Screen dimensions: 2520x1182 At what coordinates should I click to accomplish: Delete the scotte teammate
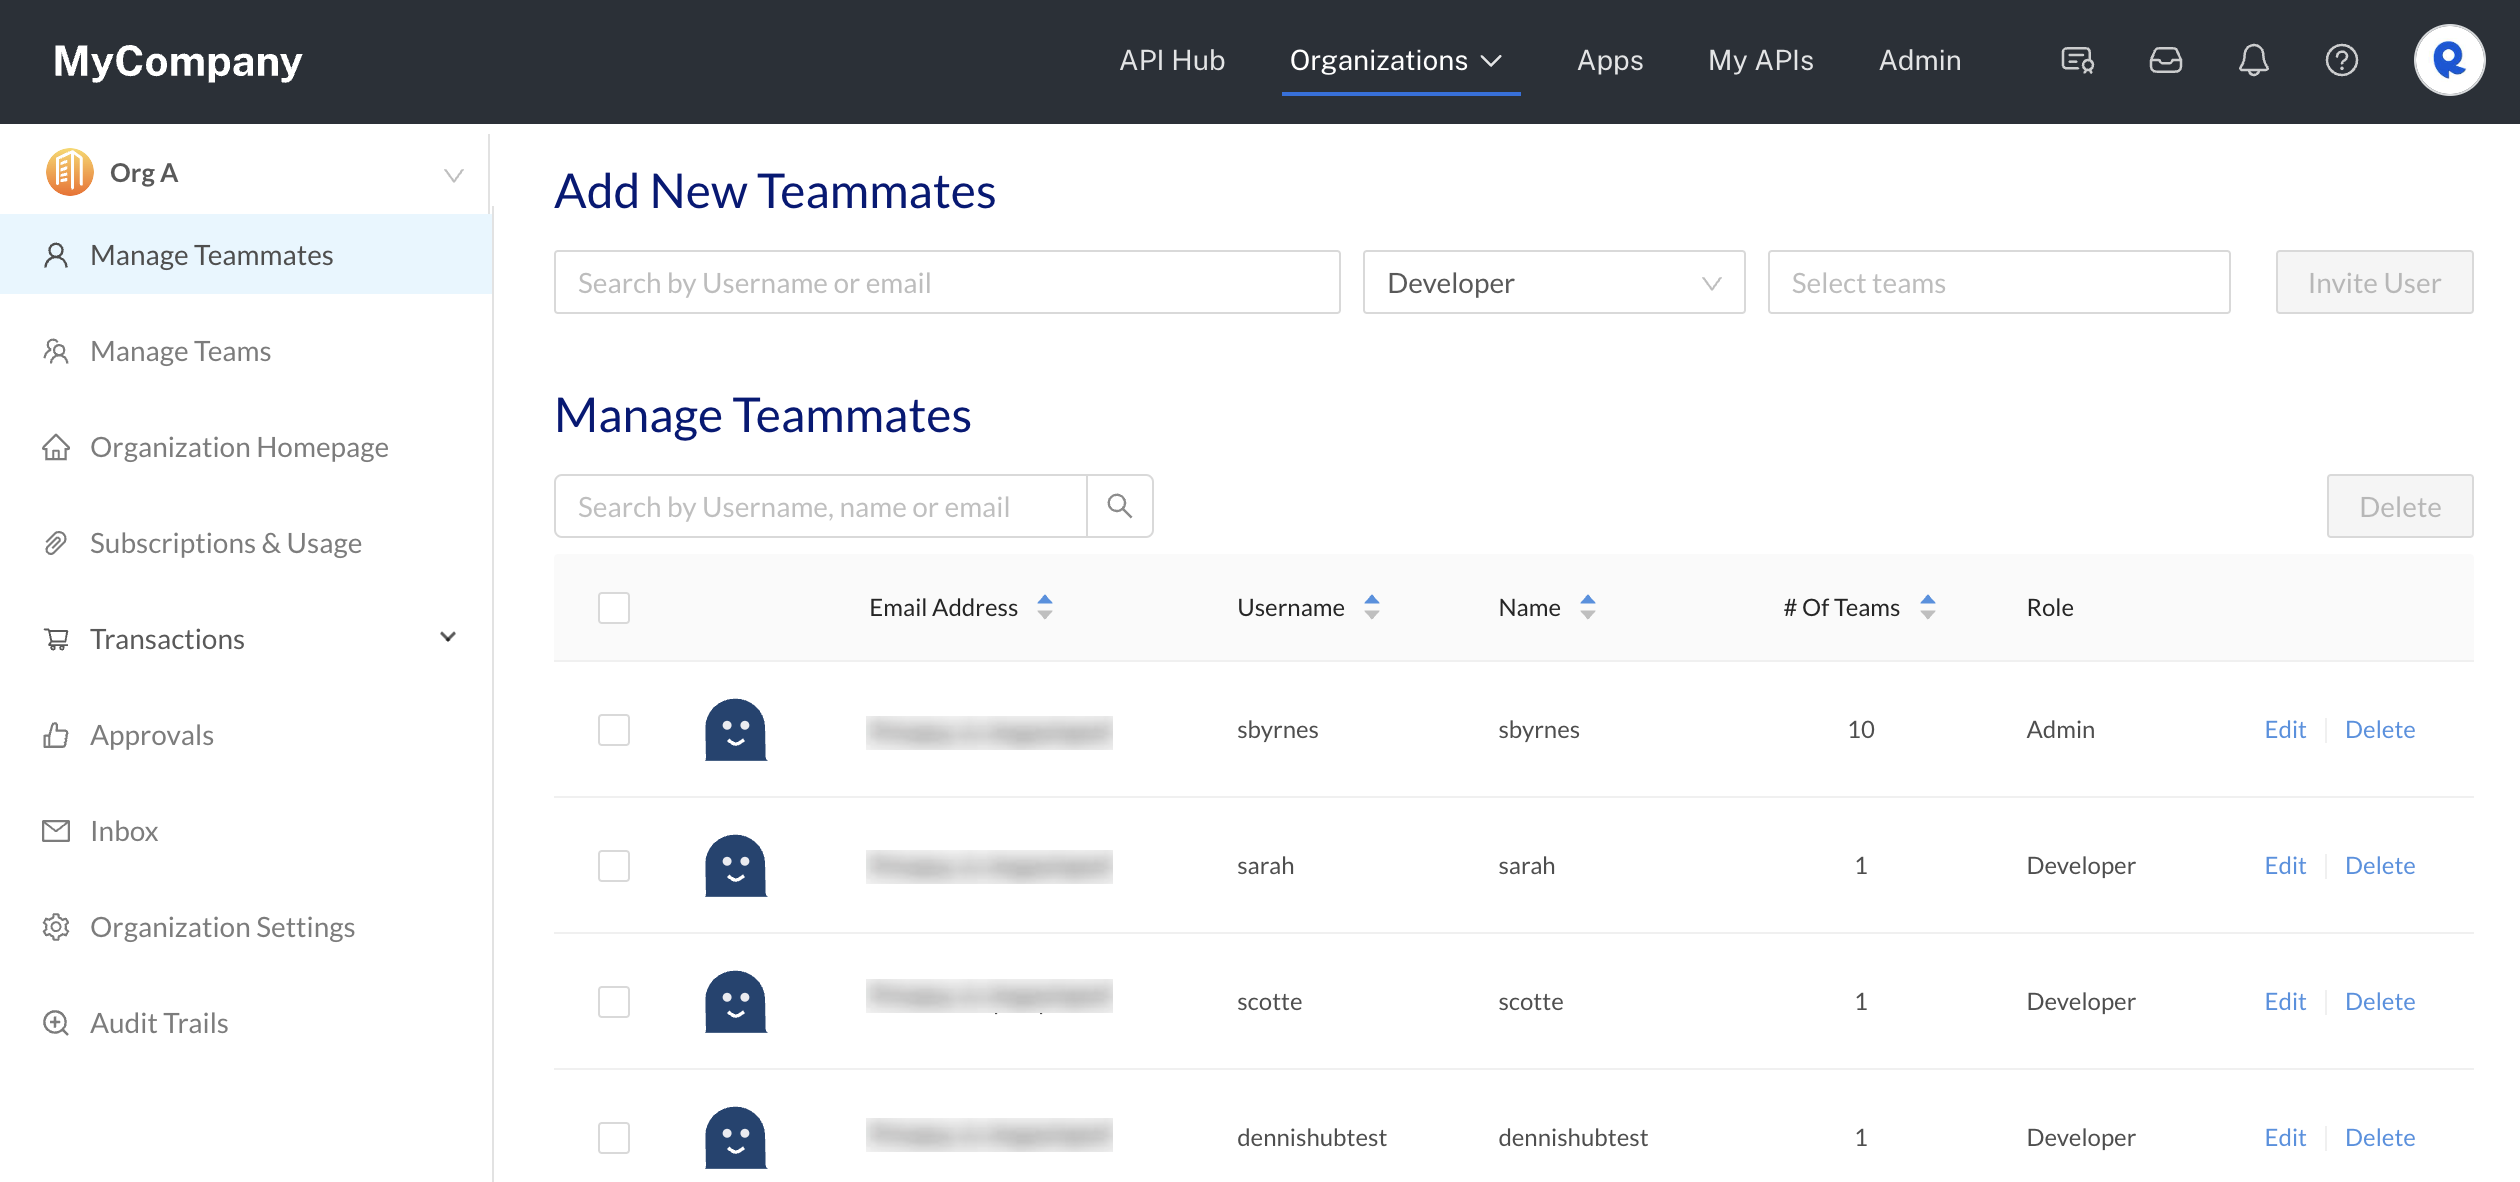pos(2380,1001)
